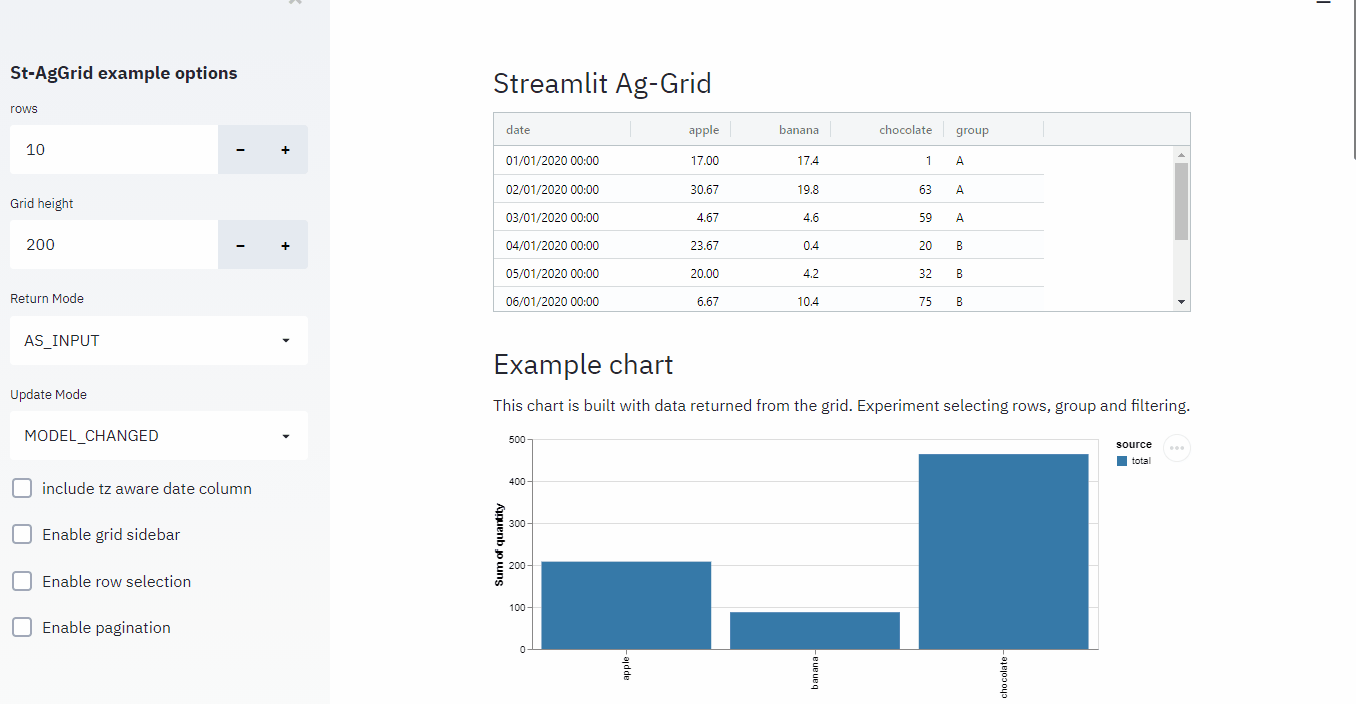1356x704 pixels.
Task: Click the minus button for rows
Action: click(240, 150)
